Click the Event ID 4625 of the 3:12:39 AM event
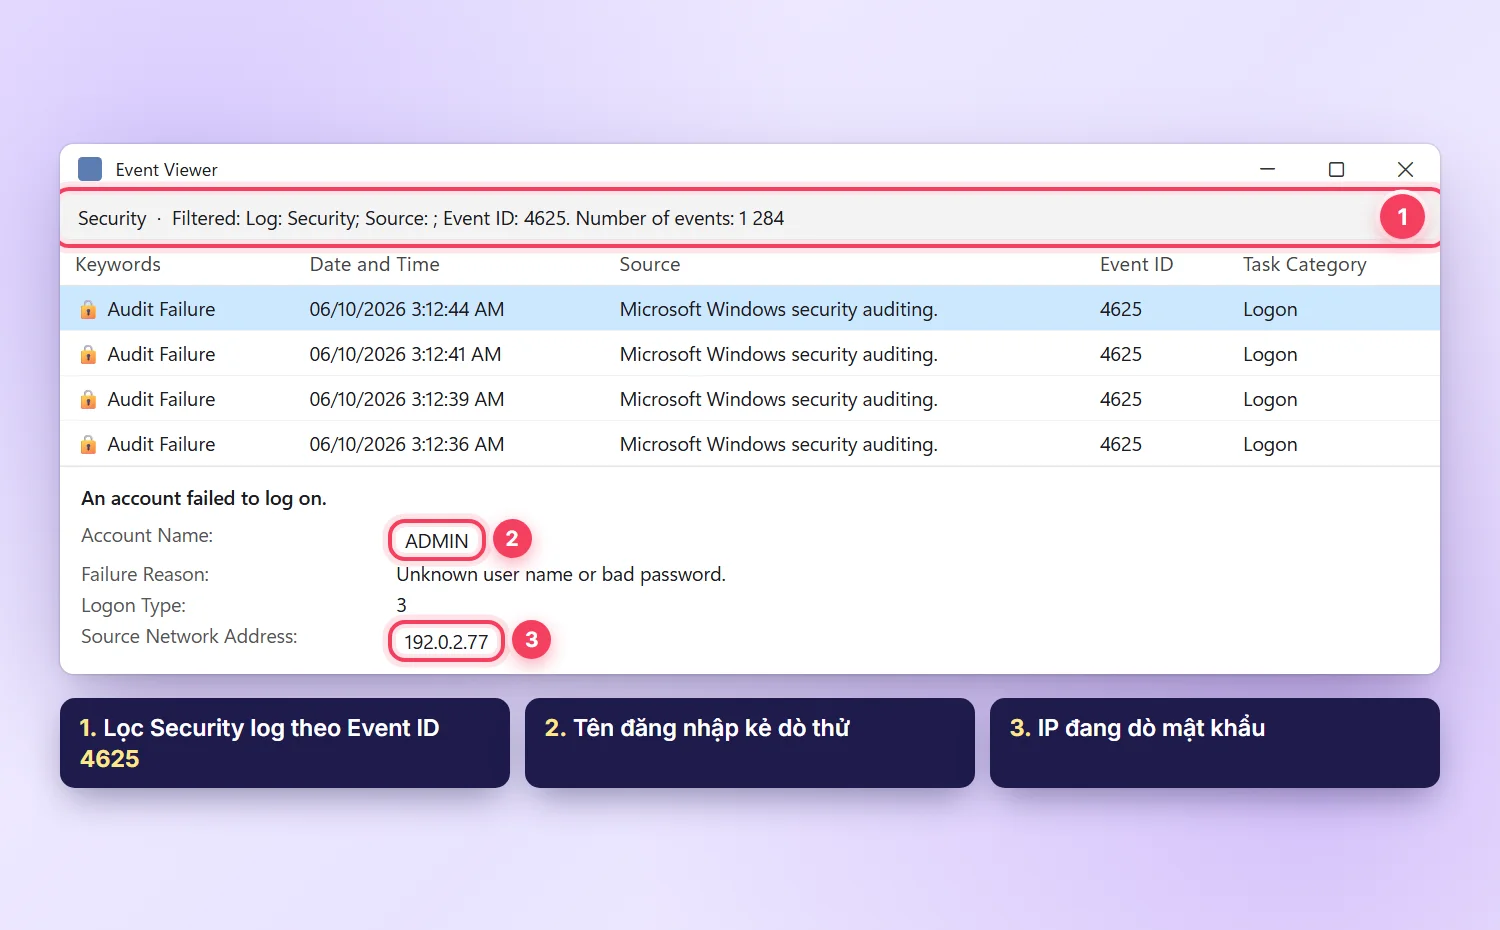Image resolution: width=1500 pixels, height=930 pixels. tap(1121, 399)
